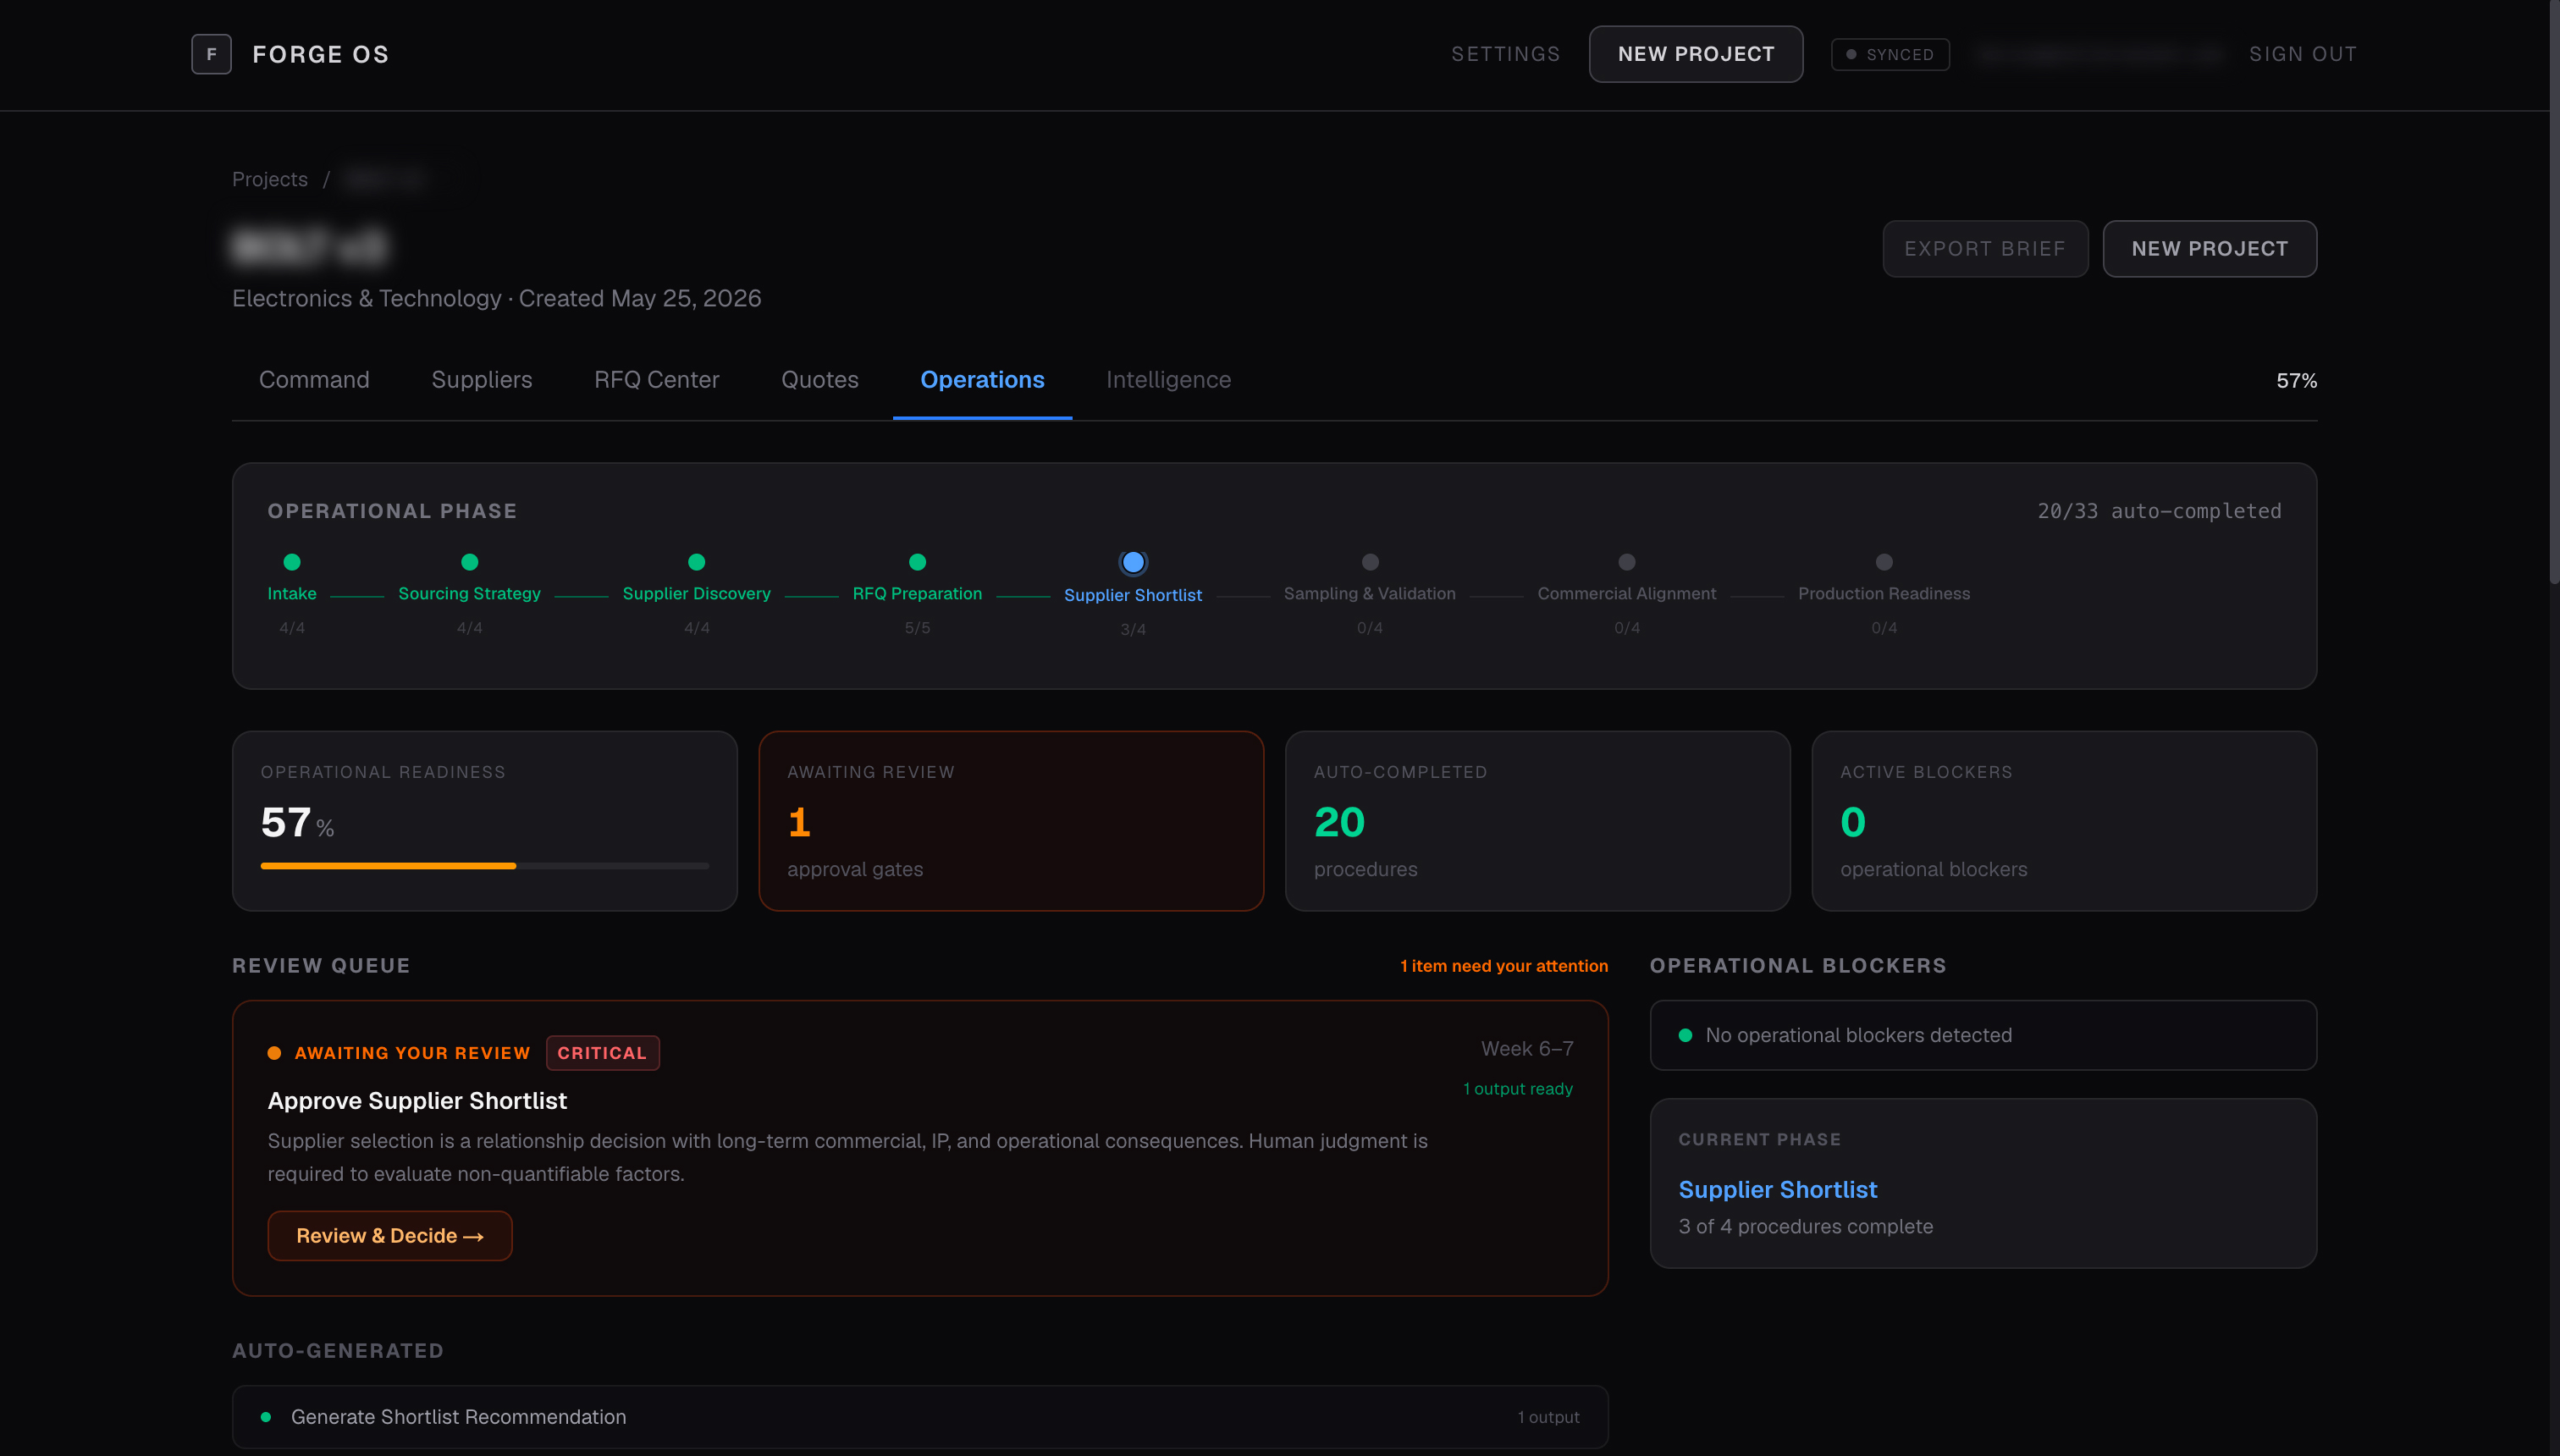The image size is (2560, 1456).
Task: Switch to the Command tab
Action: pyautogui.click(x=314, y=380)
